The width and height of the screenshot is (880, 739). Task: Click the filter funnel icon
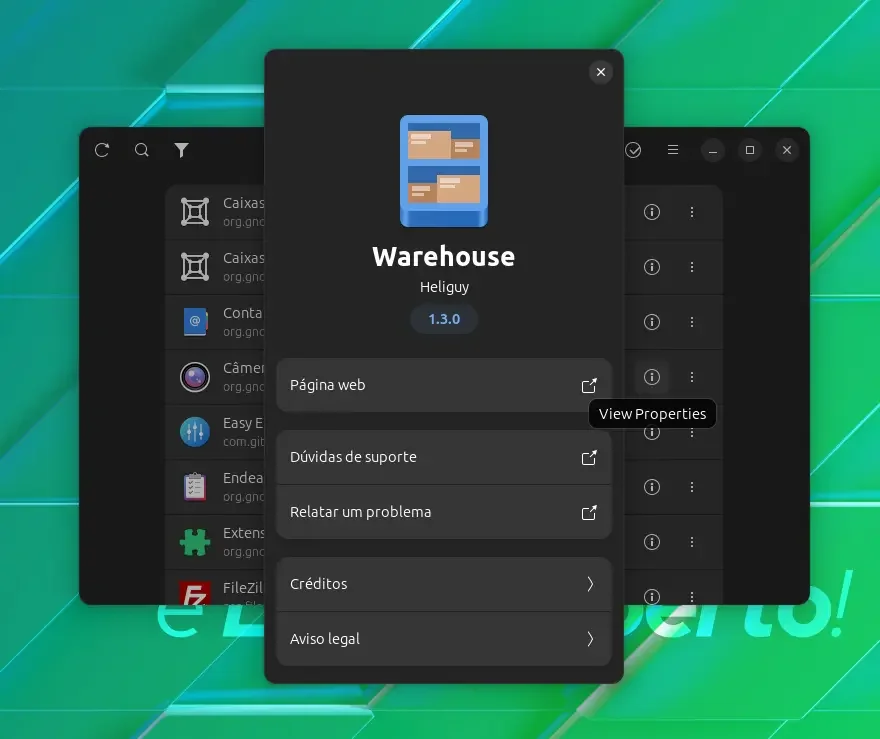[181, 150]
